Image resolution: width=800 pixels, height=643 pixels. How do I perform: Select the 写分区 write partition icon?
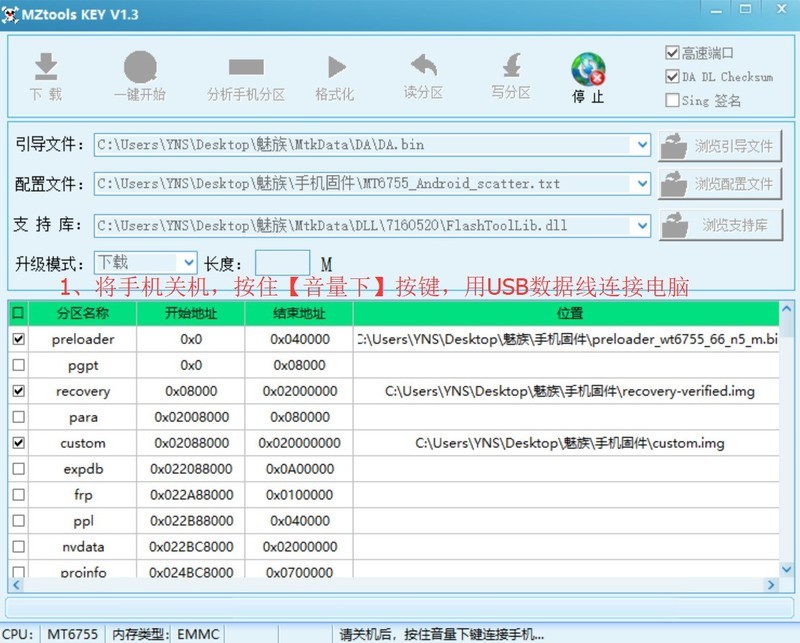pyautogui.click(x=511, y=66)
